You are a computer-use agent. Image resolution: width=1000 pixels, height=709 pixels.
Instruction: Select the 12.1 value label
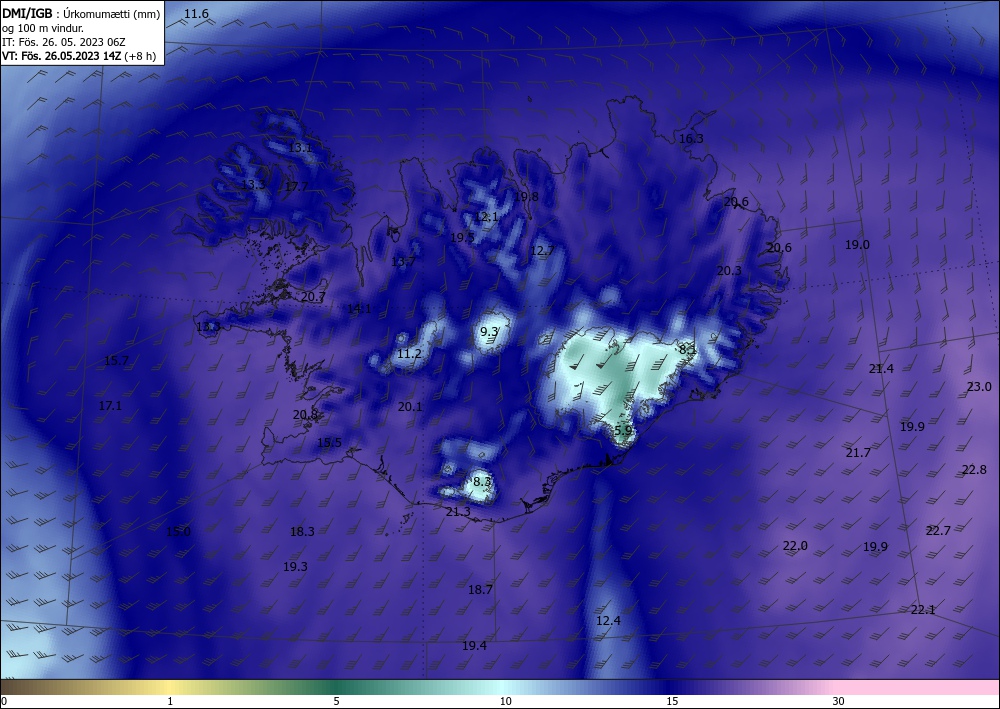click(x=487, y=217)
